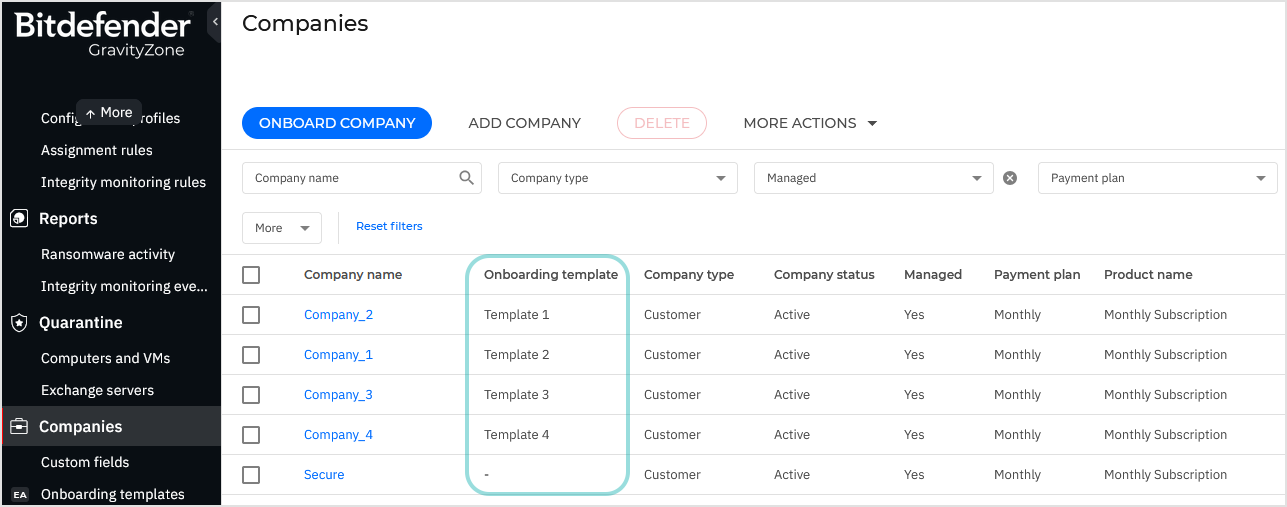The image size is (1287, 507).
Task: Click Active in the Company_1 row
Action: point(792,354)
